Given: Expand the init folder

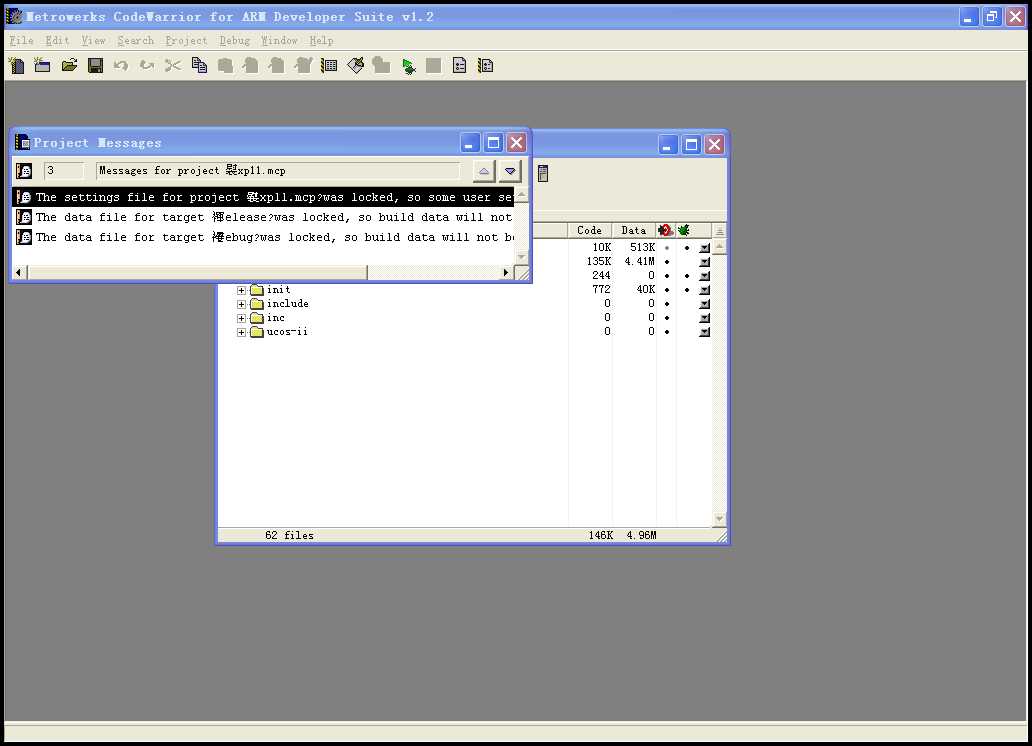Looking at the screenshot, I should click(x=242, y=290).
